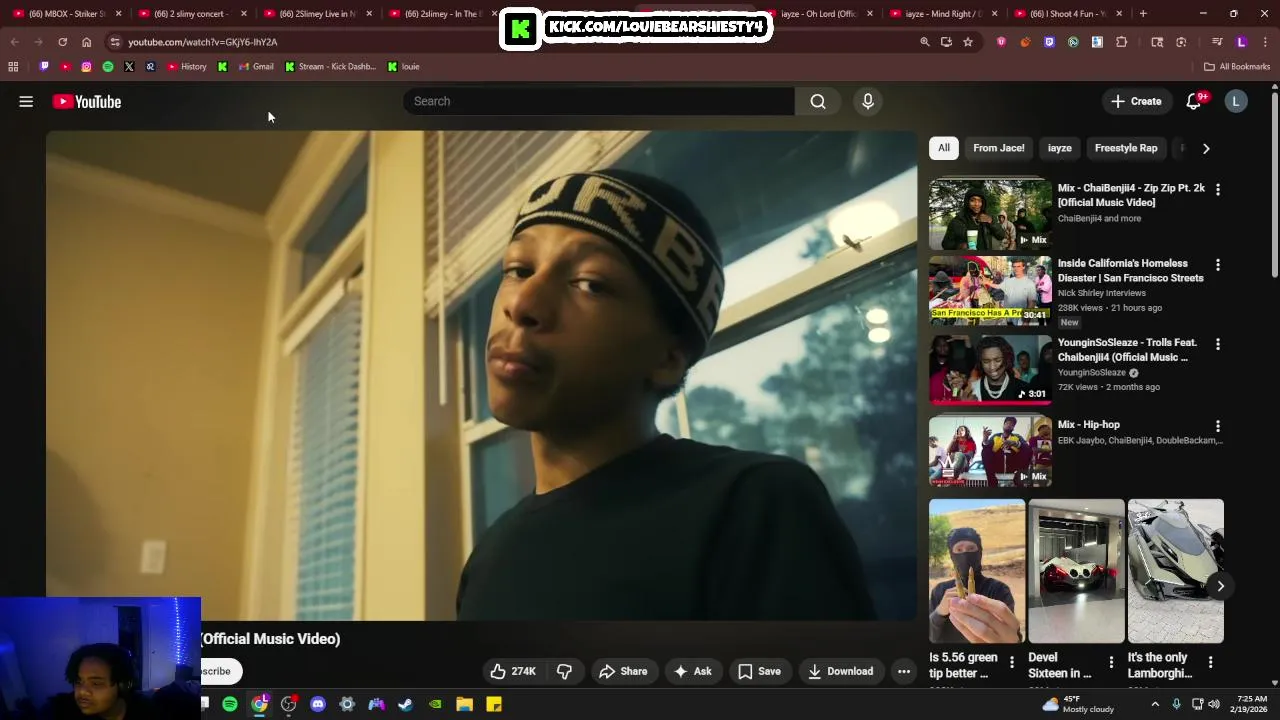Open the Chrome extensions puzzle icon

tap(1121, 42)
